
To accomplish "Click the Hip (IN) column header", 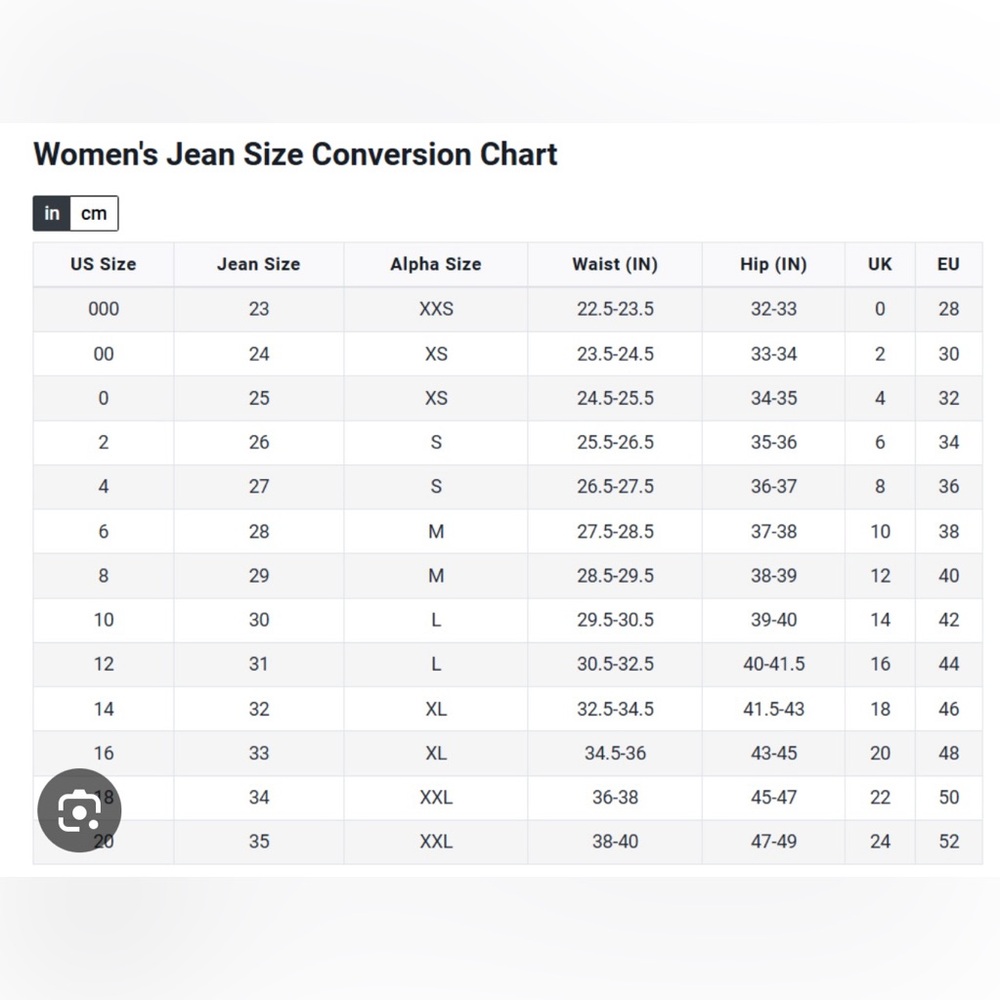I will click(774, 264).
